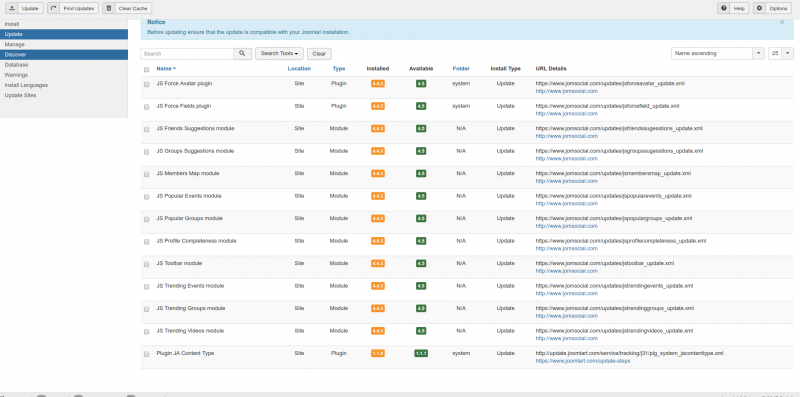Viewport: 800px width, 397px height.
Task: Open the joomlart.com update-steps link
Action: [583, 361]
